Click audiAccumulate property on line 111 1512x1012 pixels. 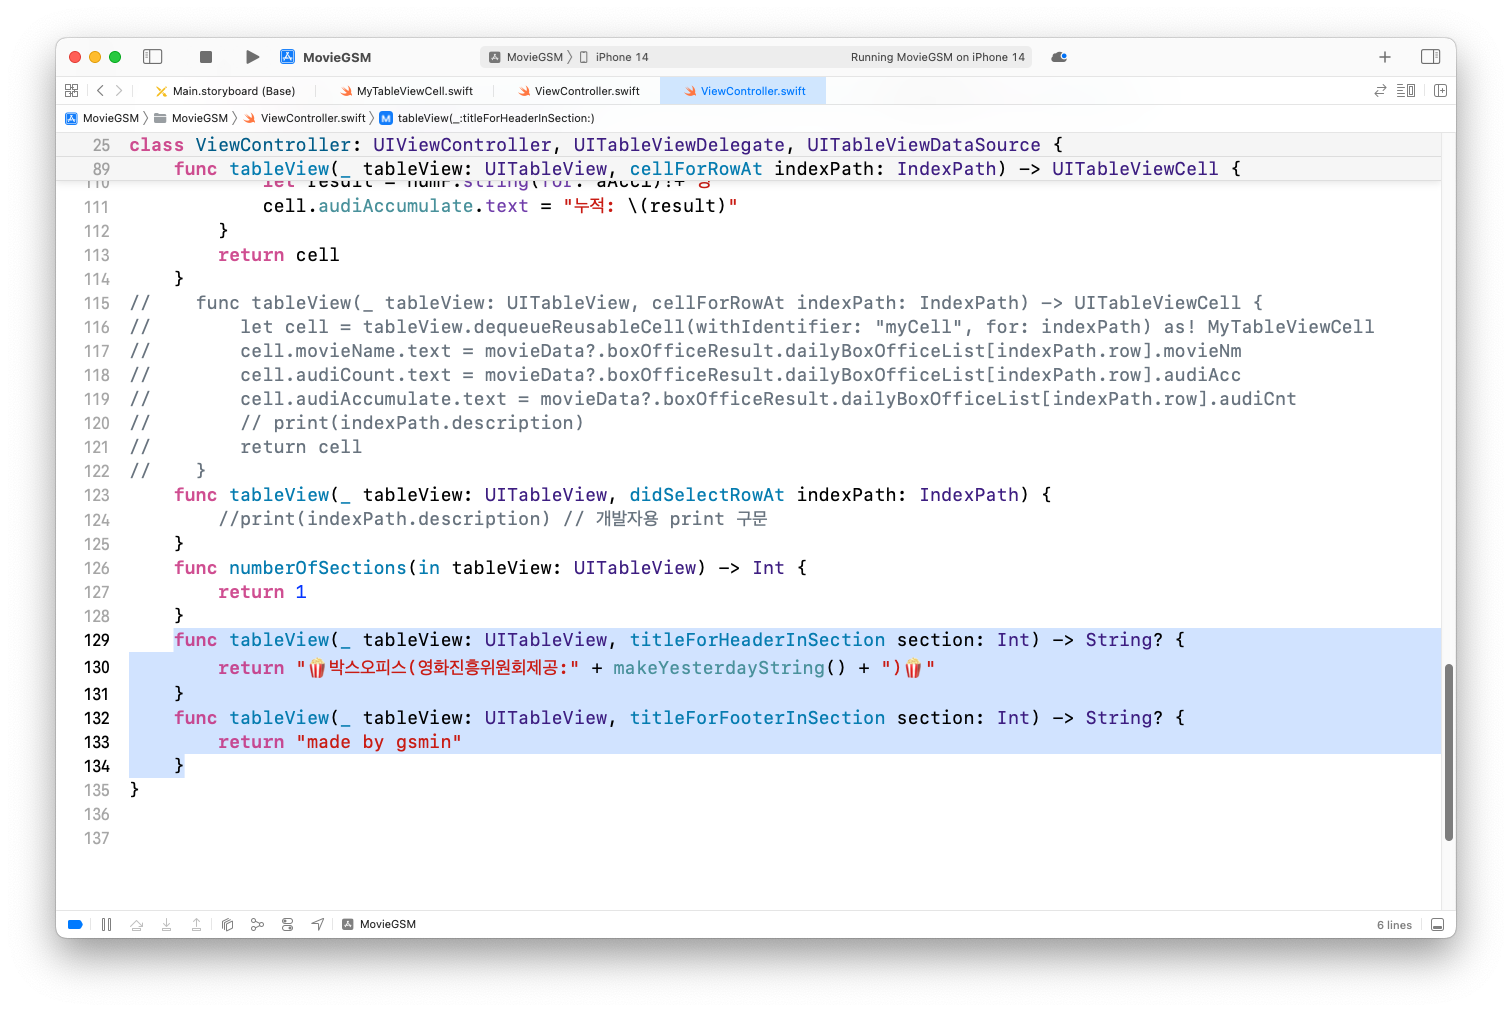click(395, 206)
